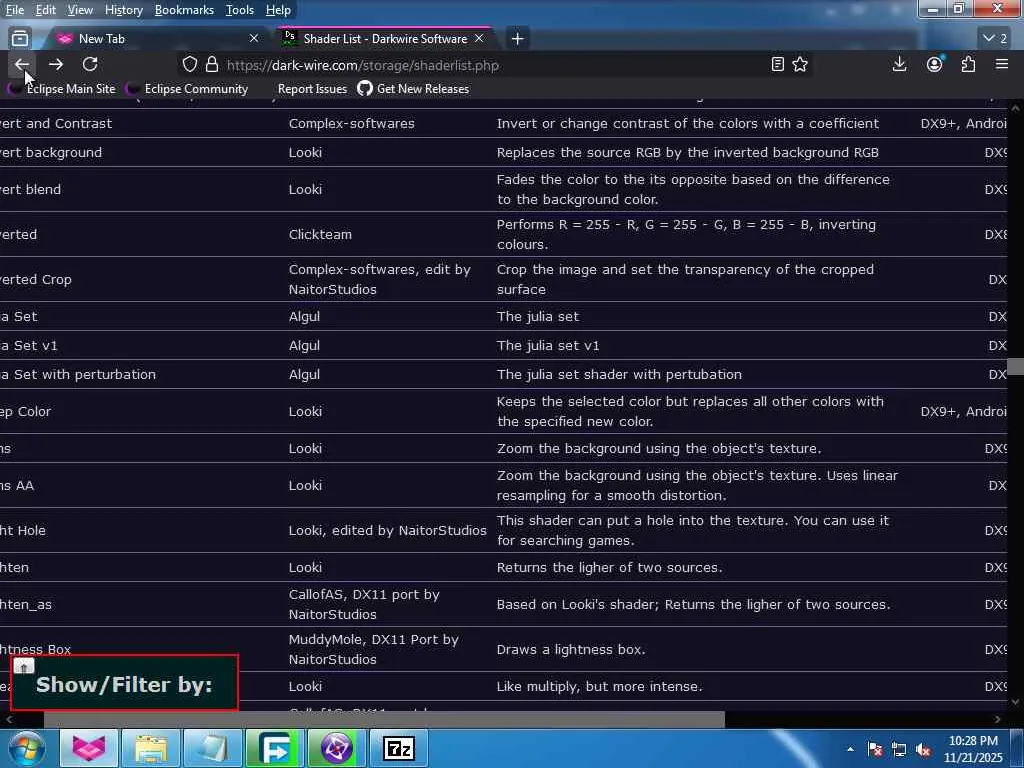Toggle Reader View icon in address bar
1024x768 pixels.
[777, 65]
